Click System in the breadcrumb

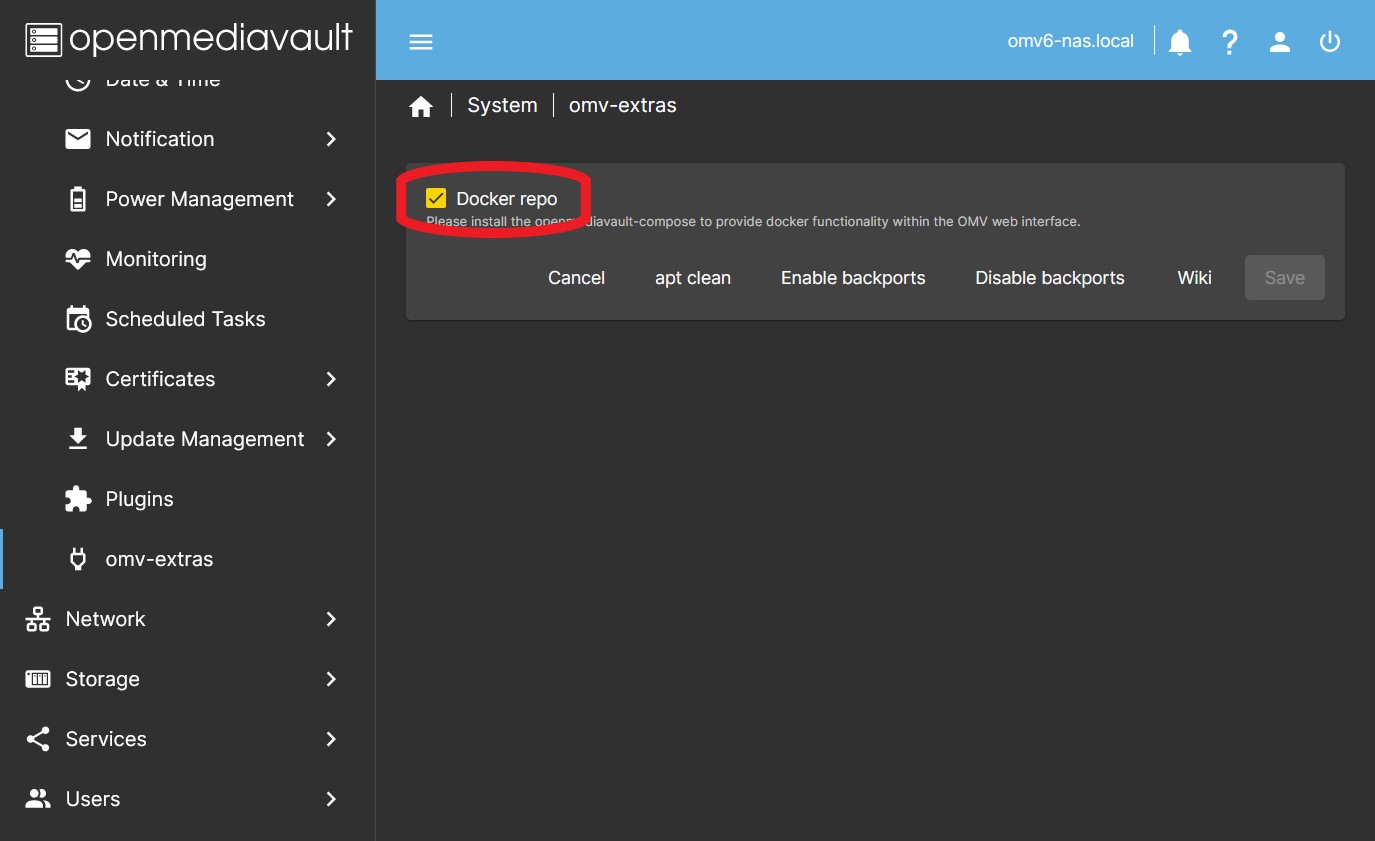click(502, 105)
